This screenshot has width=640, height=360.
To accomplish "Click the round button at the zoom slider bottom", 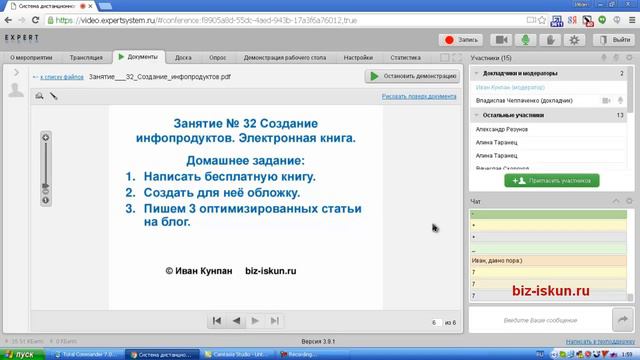I will point(46,200).
